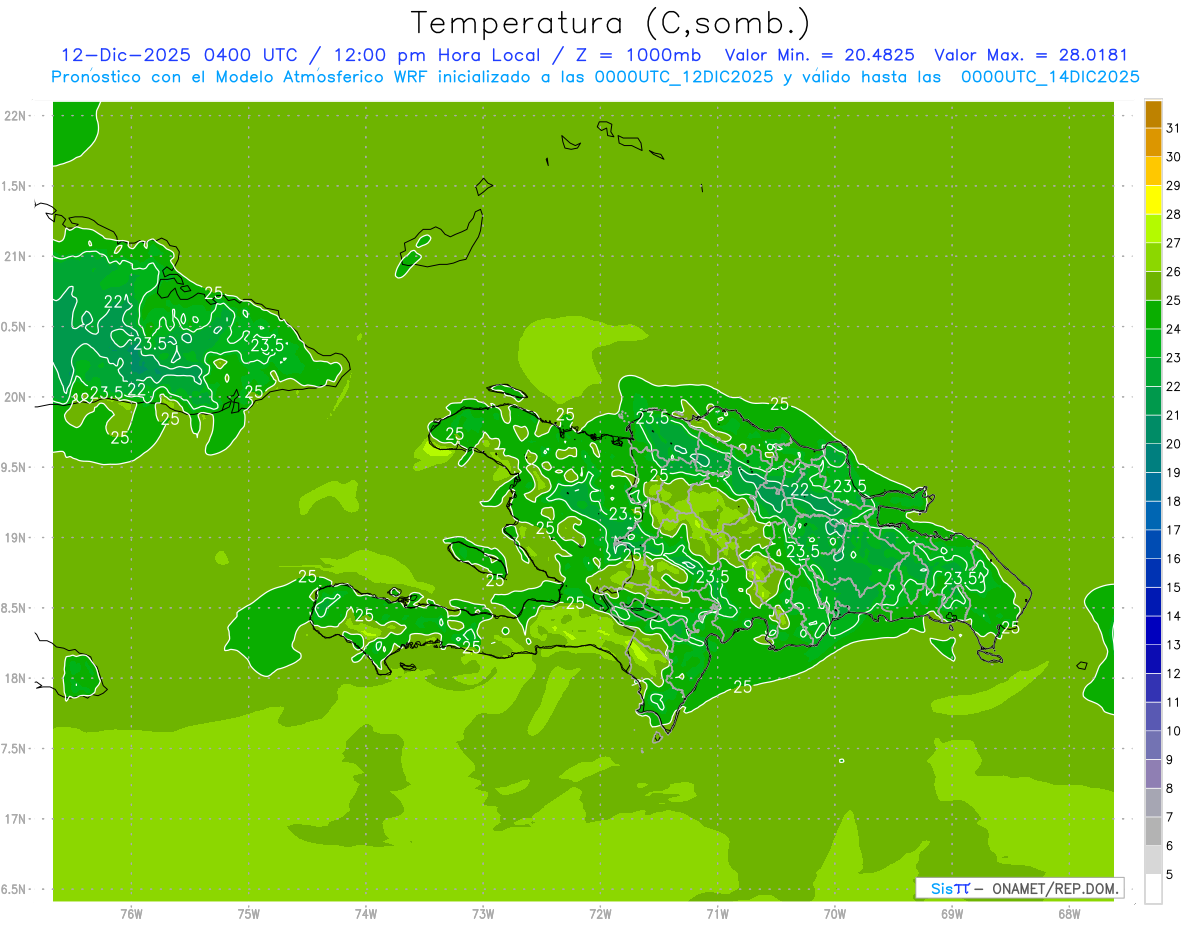This screenshot has width=1200, height=927.
Task: Click the 19N latitude axis label
Action: (x=16, y=537)
